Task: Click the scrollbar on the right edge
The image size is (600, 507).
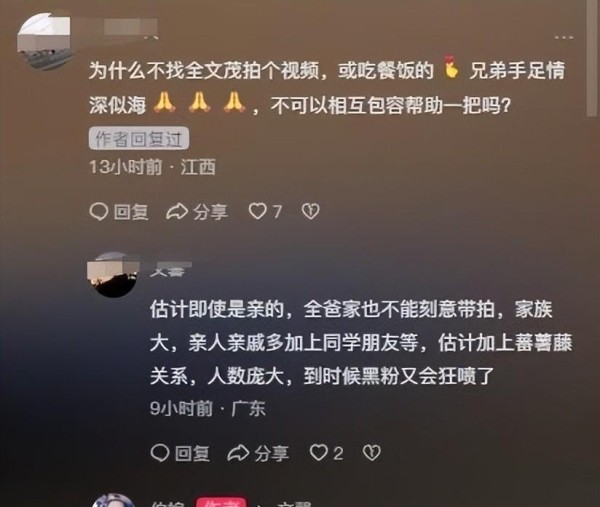Action: pyautogui.click(x=592, y=57)
